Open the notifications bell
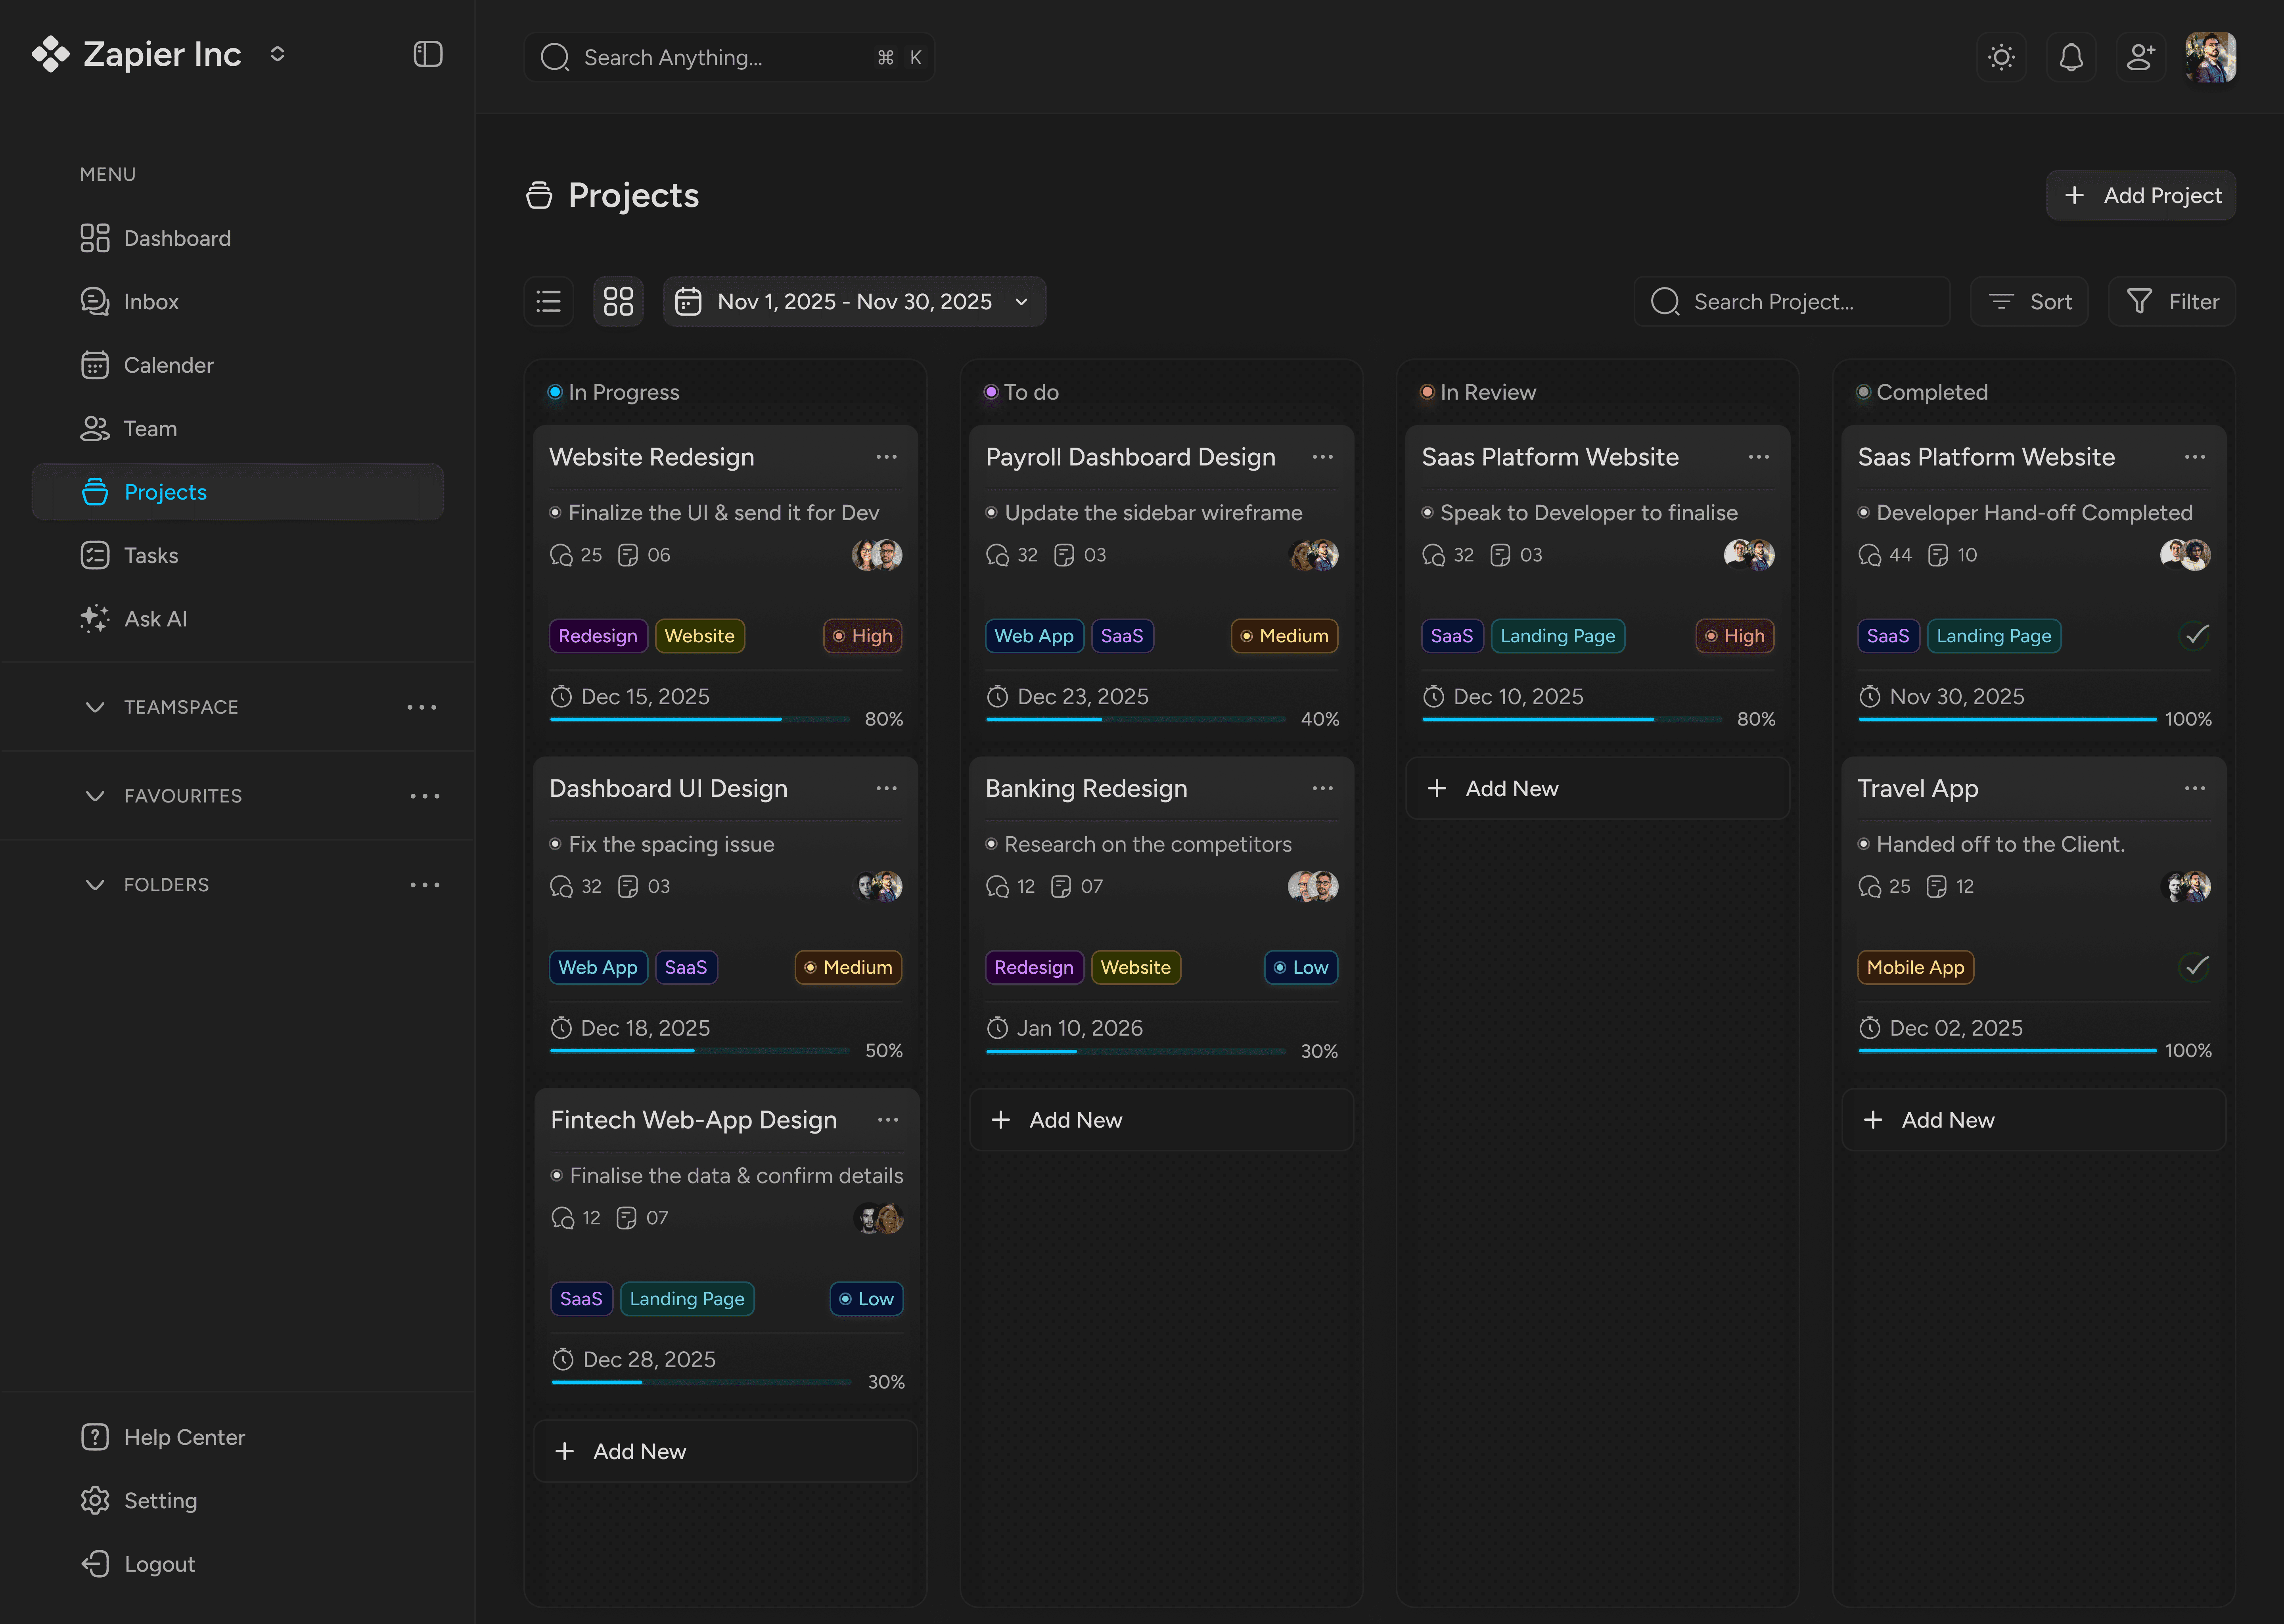 (x=2071, y=57)
